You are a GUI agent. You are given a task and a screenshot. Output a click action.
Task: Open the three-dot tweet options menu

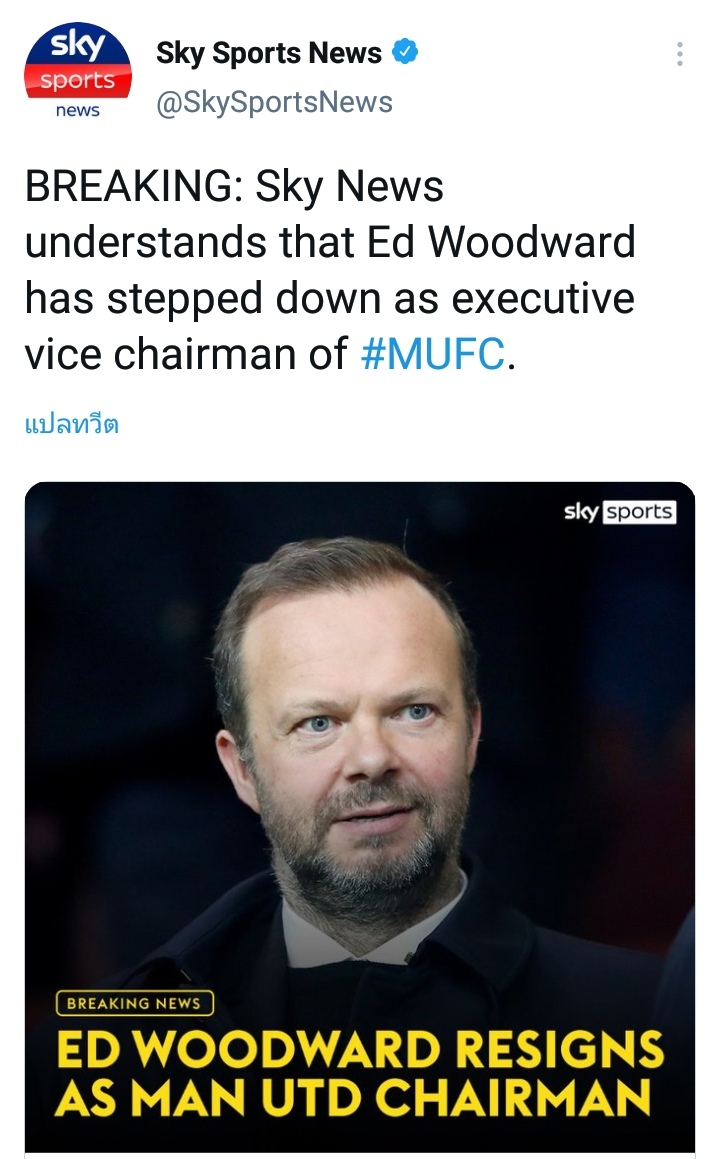pyautogui.click(x=680, y=54)
